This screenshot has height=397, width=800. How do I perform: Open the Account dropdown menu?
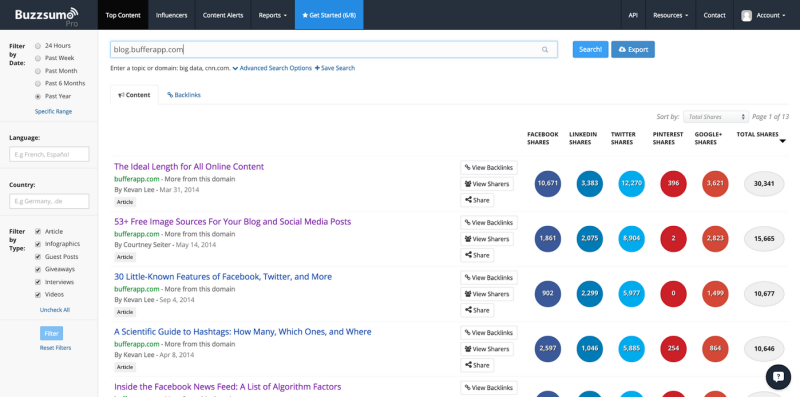click(x=763, y=15)
